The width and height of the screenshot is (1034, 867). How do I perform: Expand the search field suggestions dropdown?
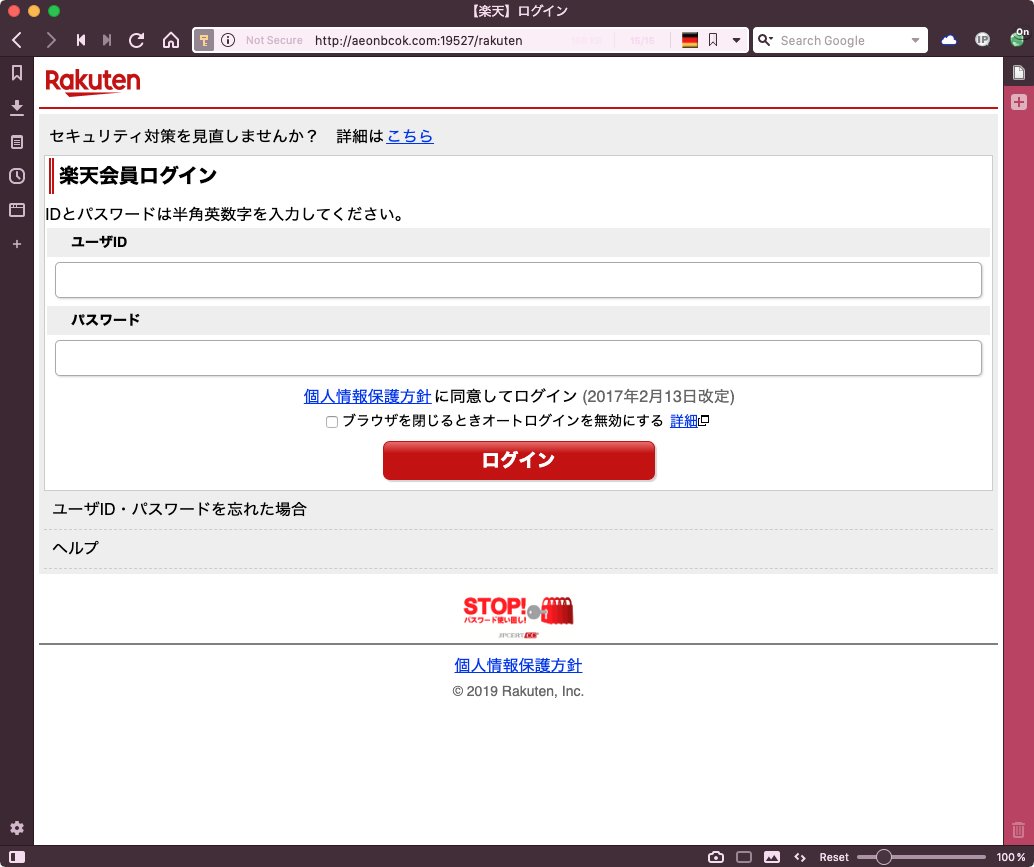pos(915,40)
